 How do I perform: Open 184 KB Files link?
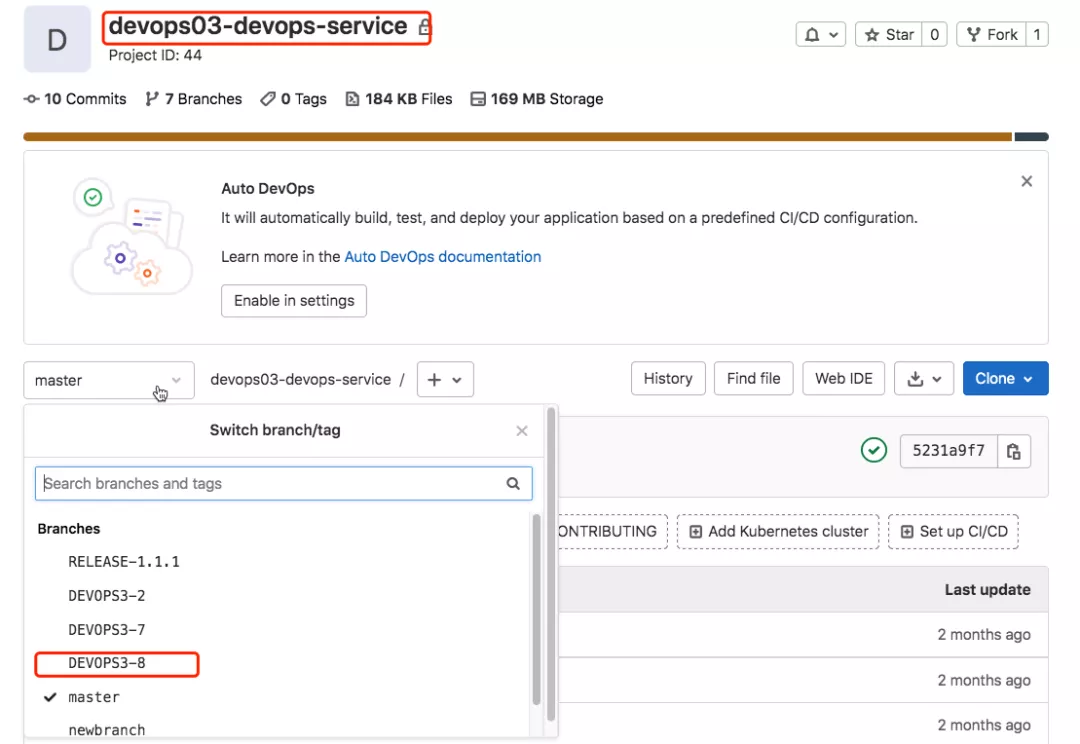point(399,99)
